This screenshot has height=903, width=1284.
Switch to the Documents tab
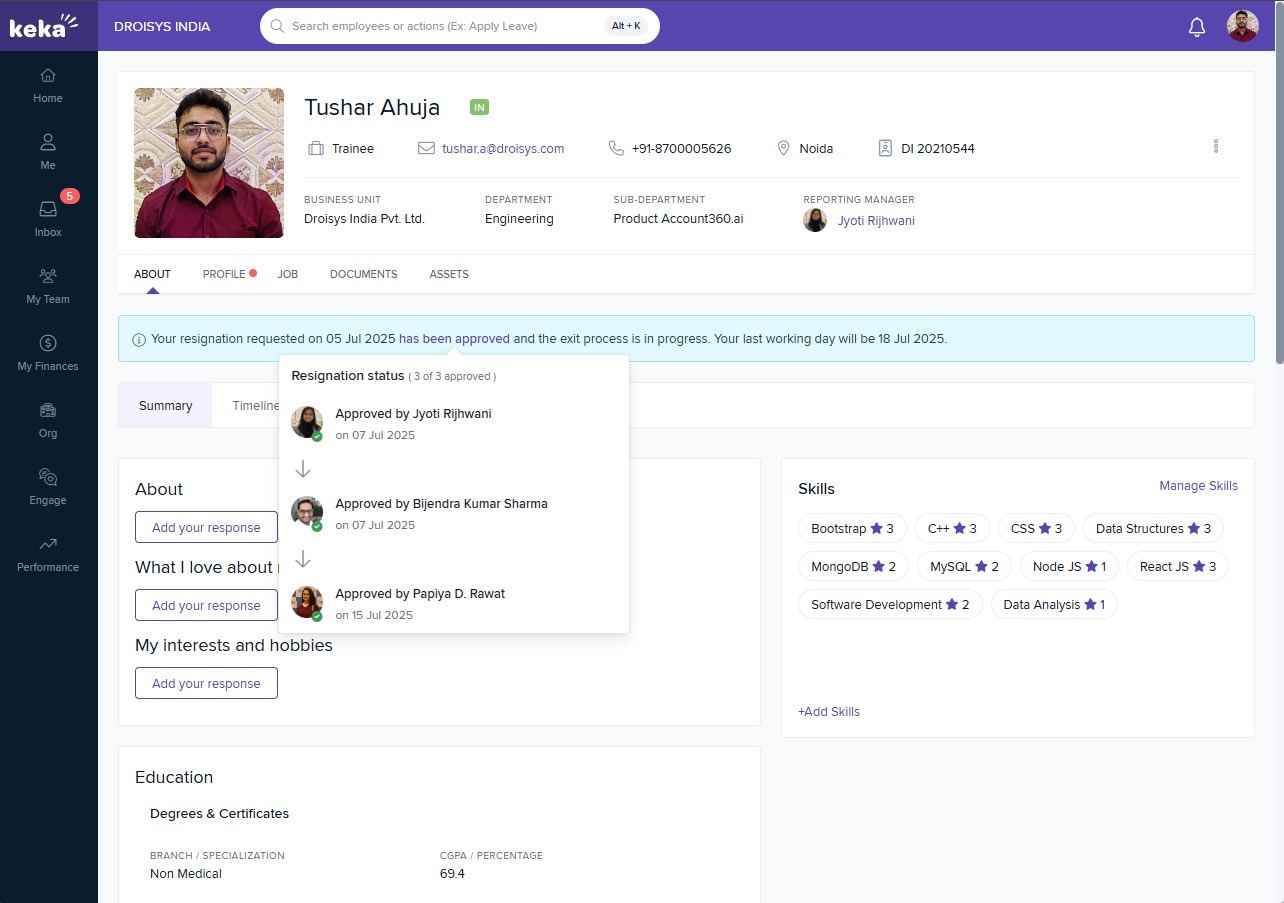363,274
